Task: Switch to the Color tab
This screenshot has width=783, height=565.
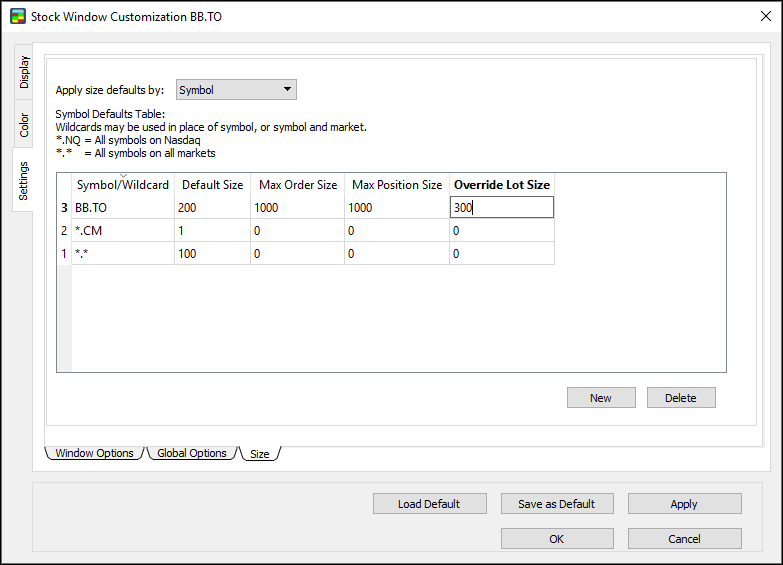Action: [x=24, y=125]
